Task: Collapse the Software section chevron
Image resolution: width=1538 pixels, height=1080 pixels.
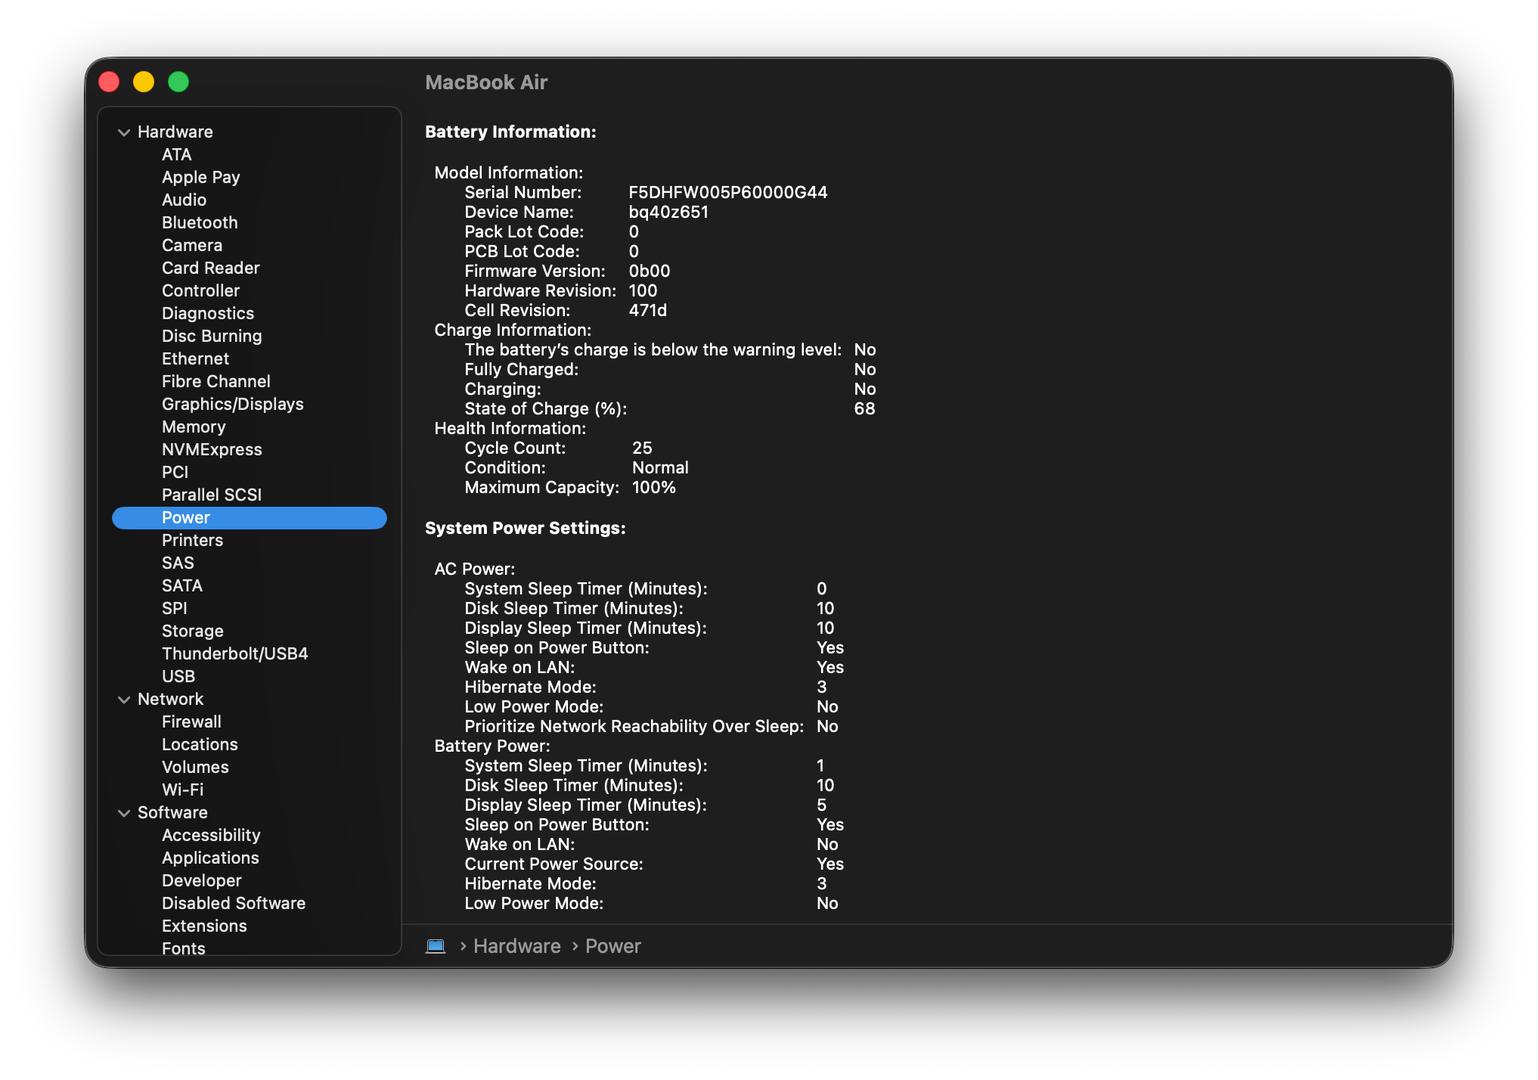Action: coord(124,813)
